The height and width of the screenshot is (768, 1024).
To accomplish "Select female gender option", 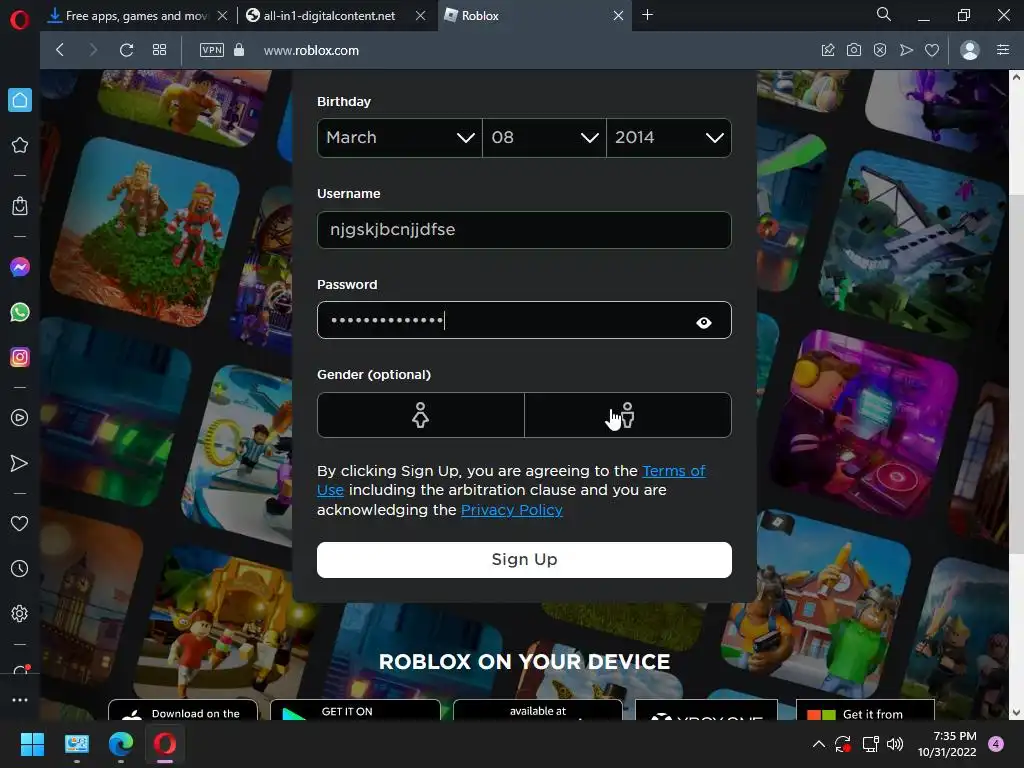I will pos(421,415).
